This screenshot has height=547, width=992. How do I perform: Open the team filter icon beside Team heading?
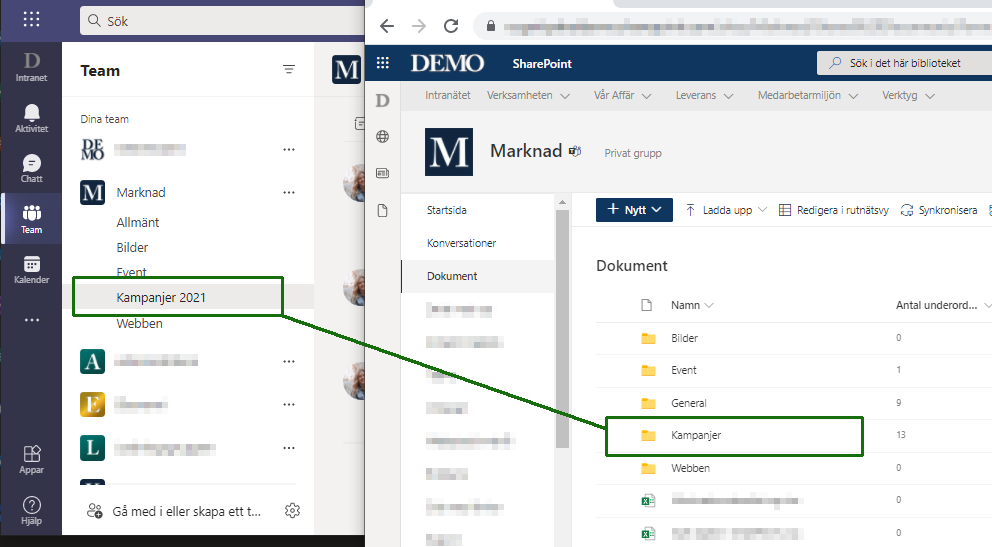click(x=289, y=70)
